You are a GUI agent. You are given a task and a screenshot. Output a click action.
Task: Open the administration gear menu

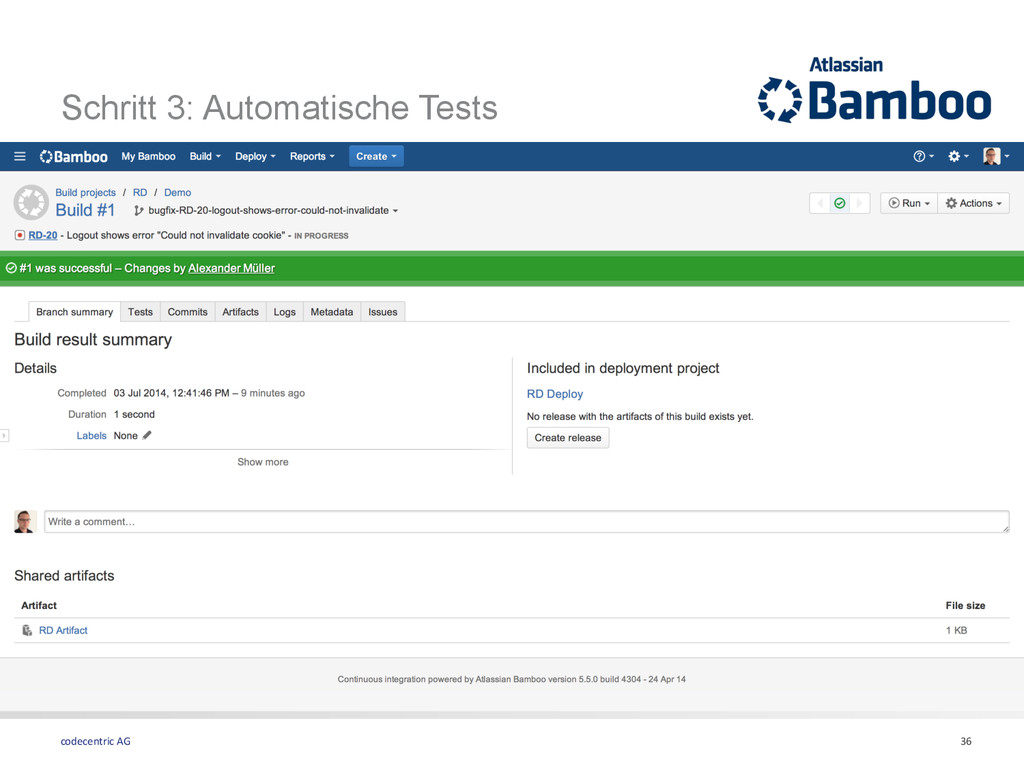tap(958, 157)
